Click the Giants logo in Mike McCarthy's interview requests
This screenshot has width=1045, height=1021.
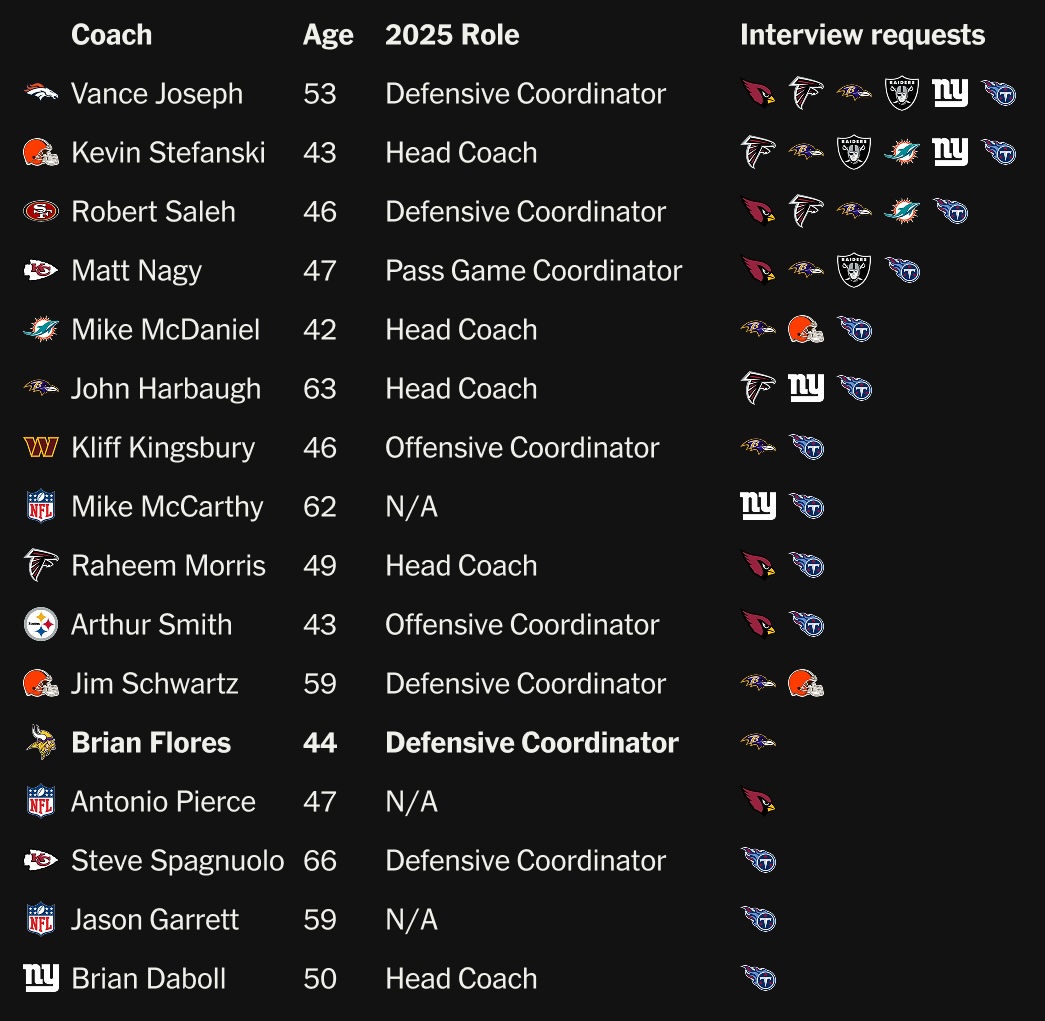(x=758, y=507)
